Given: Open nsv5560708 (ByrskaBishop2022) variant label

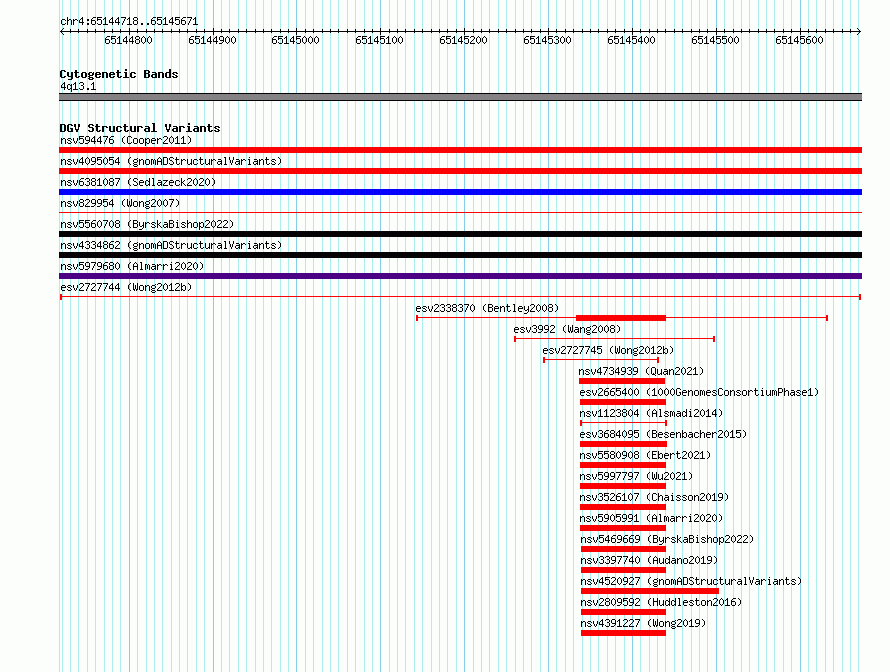Looking at the screenshot, I should point(147,224).
